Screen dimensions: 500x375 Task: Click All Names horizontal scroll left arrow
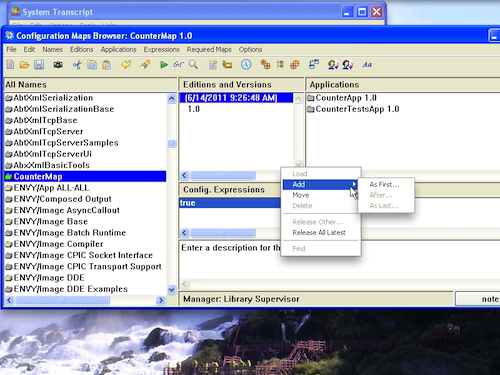coord(9,300)
